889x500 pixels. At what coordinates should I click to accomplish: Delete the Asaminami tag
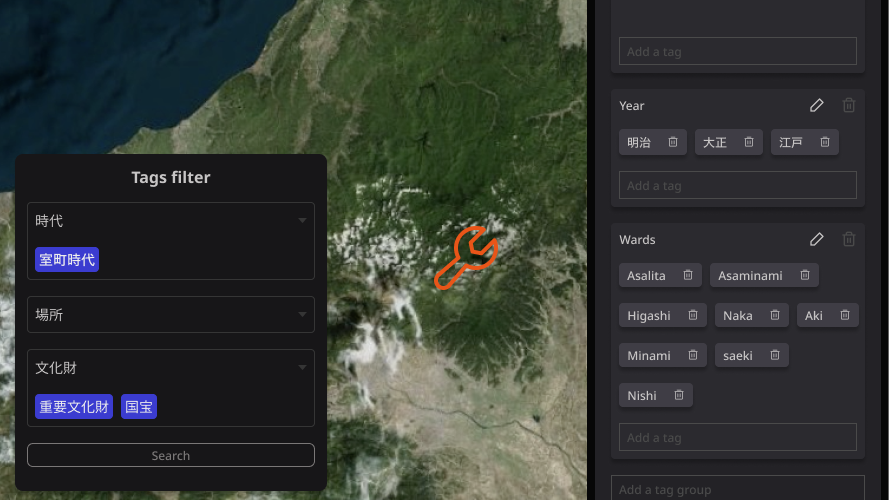click(805, 275)
